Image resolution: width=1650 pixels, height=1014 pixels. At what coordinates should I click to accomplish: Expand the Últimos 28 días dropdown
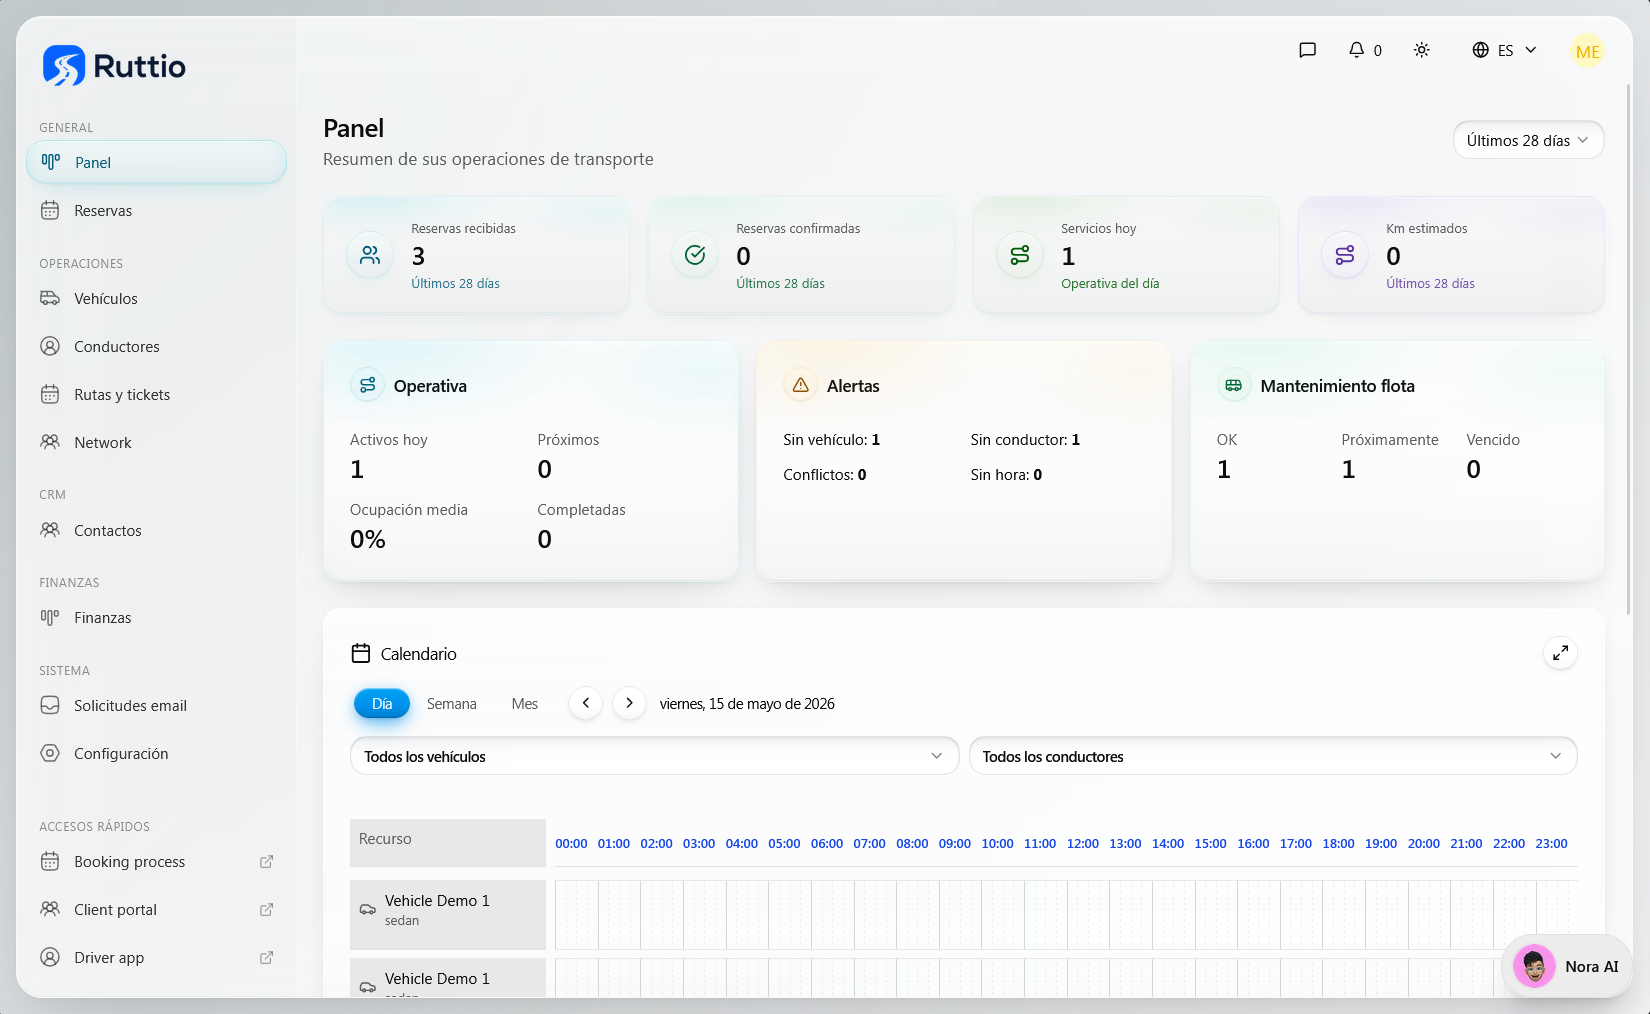[1528, 140]
